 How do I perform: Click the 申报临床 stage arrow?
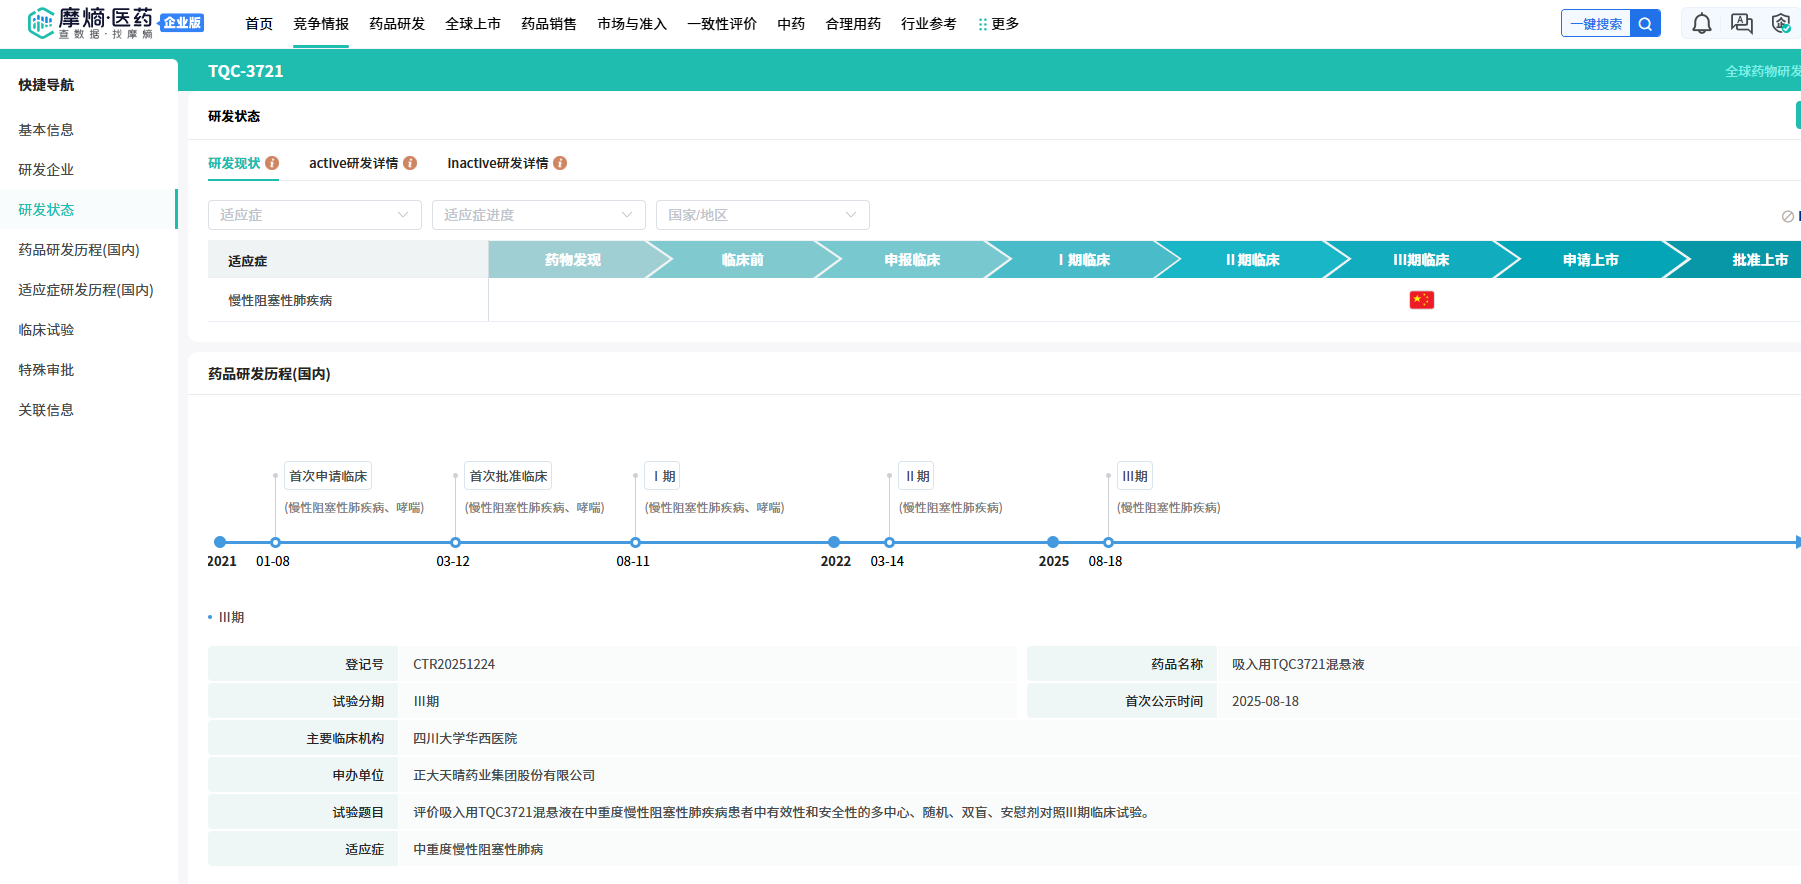[912, 260]
